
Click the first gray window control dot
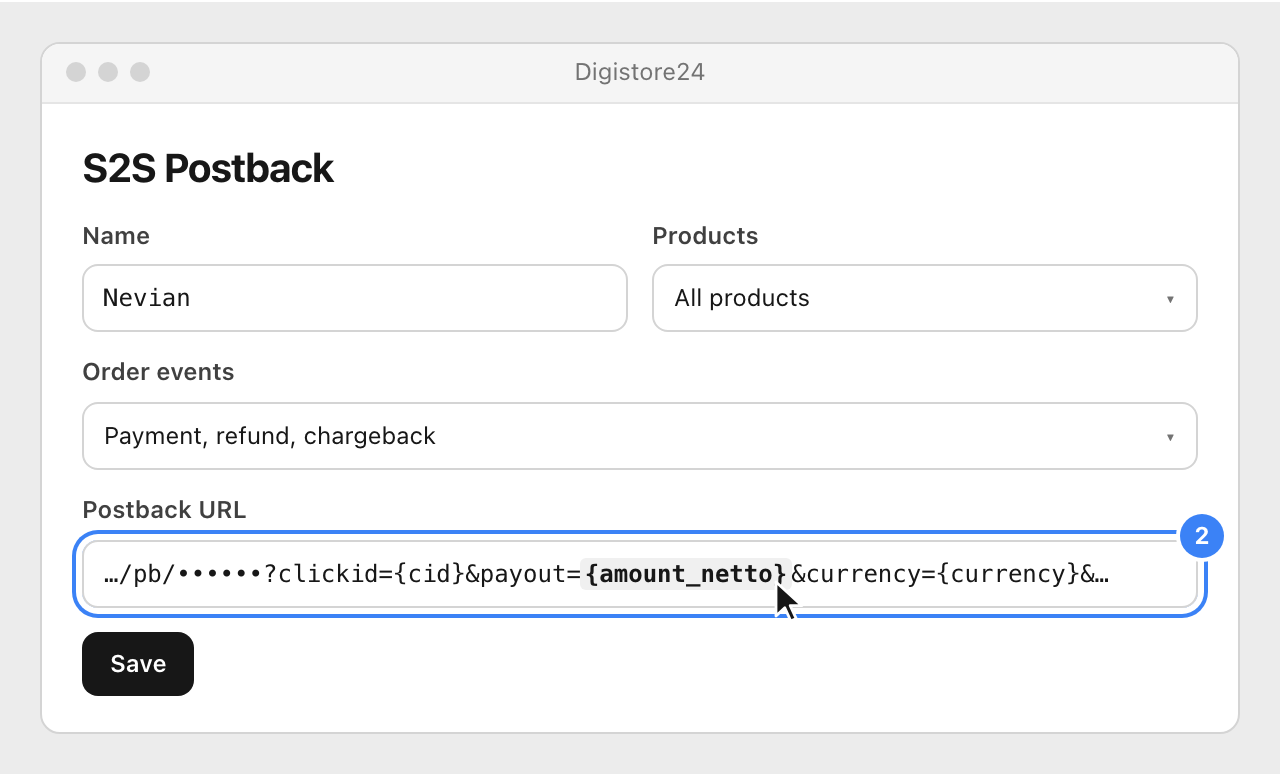pos(76,72)
